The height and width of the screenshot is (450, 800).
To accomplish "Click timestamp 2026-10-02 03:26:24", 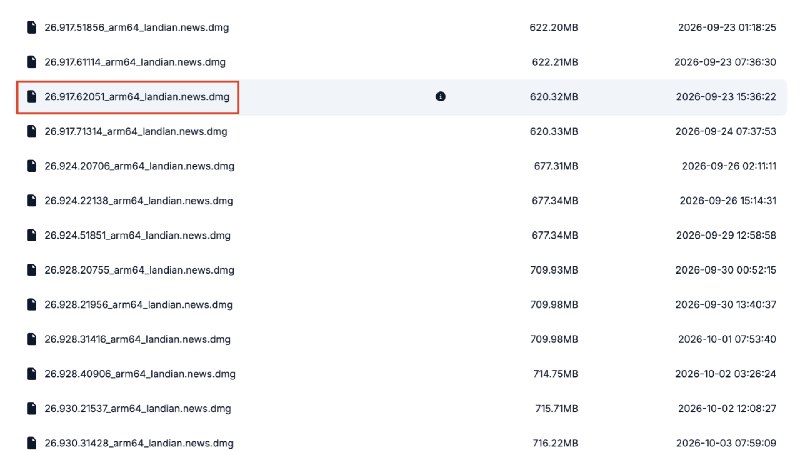I will [x=726, y=374].
